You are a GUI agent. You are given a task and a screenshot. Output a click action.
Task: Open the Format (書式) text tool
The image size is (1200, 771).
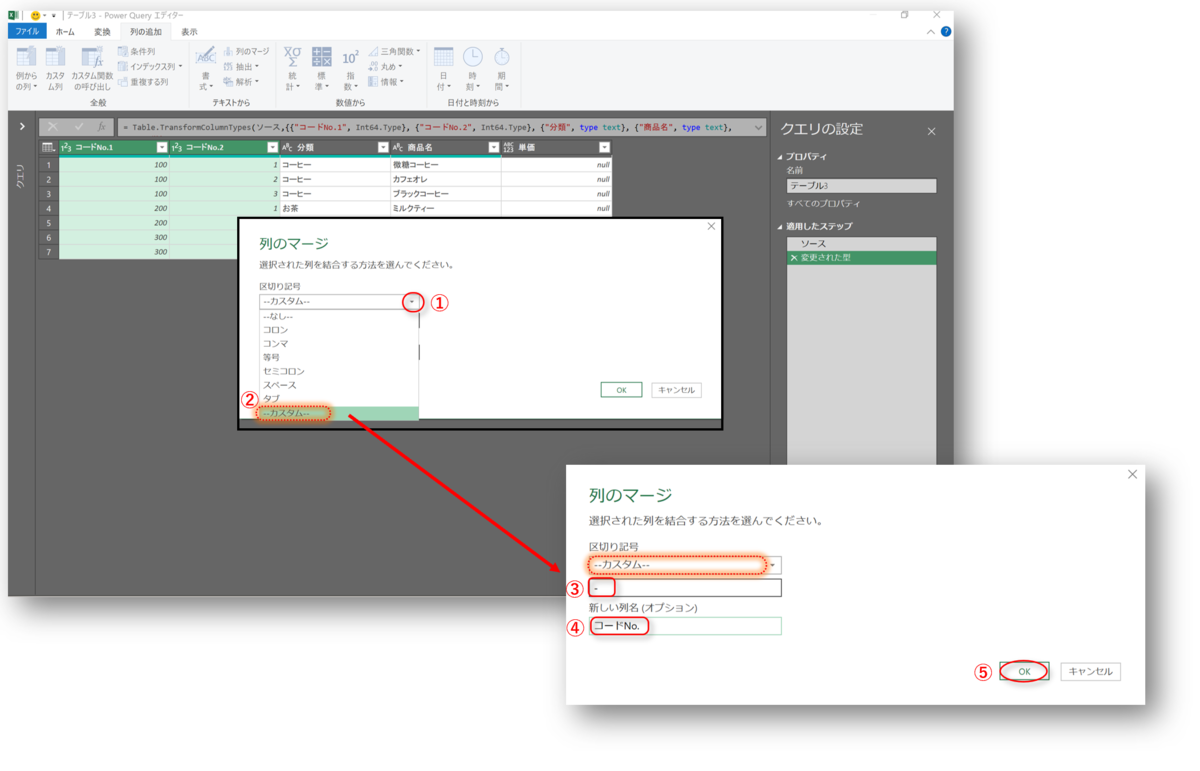(x=205, y=68)
